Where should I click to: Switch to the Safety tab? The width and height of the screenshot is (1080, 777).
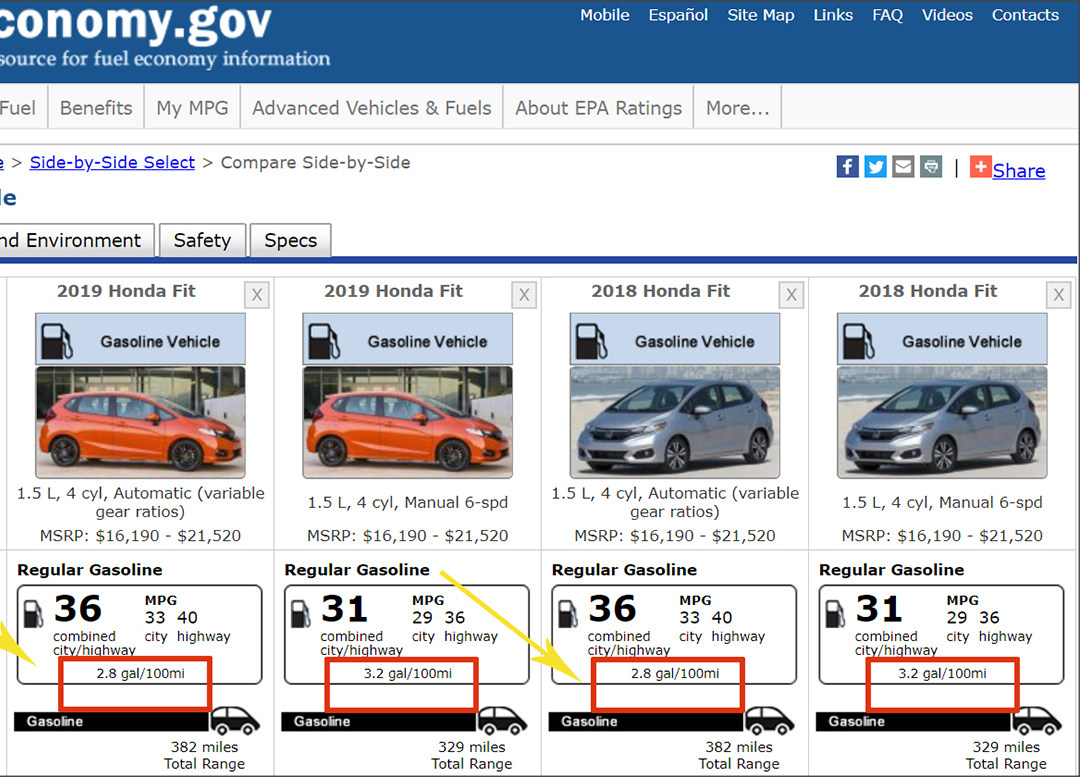tap(202, 241)
